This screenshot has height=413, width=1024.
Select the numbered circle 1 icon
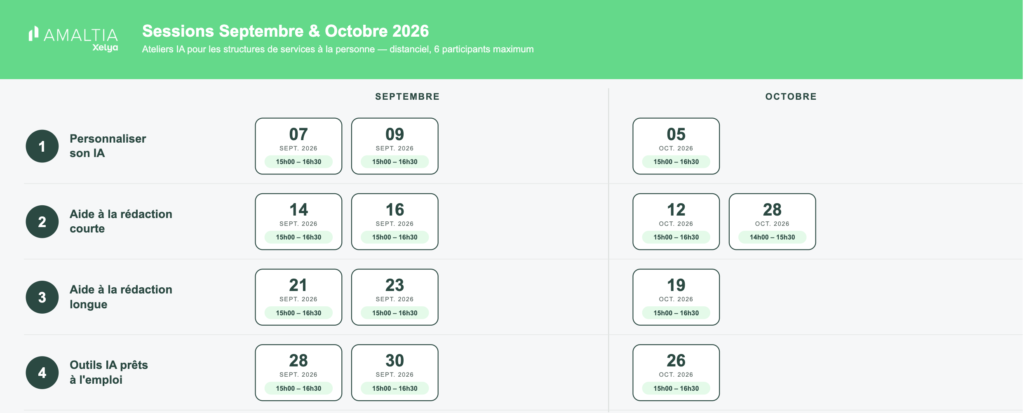pyautogui.click(x=42, y=146)
